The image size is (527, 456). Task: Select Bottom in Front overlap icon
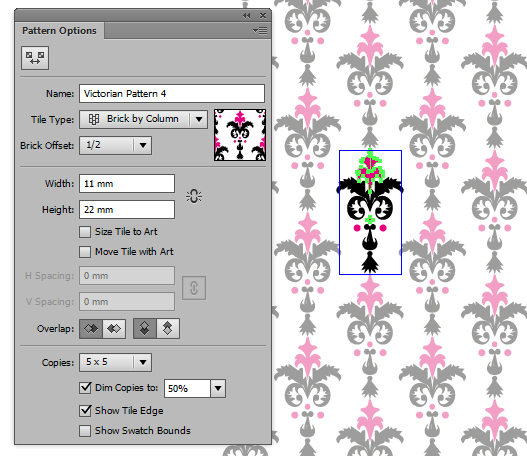168,328
